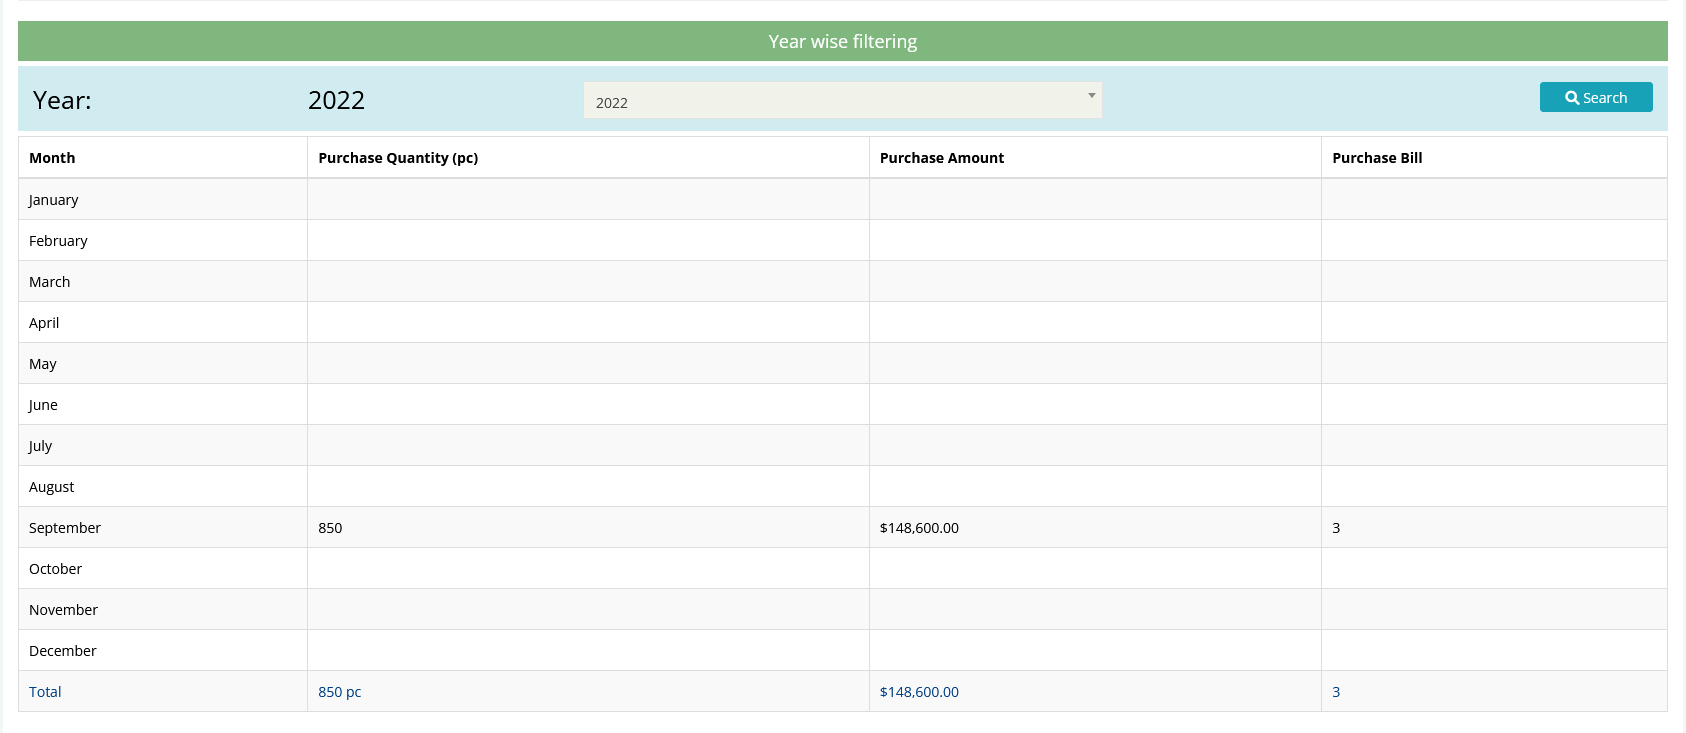Open the year 2022 dropdown
This screenshot has width=1686, height=733.
click(x=842, y=101)
